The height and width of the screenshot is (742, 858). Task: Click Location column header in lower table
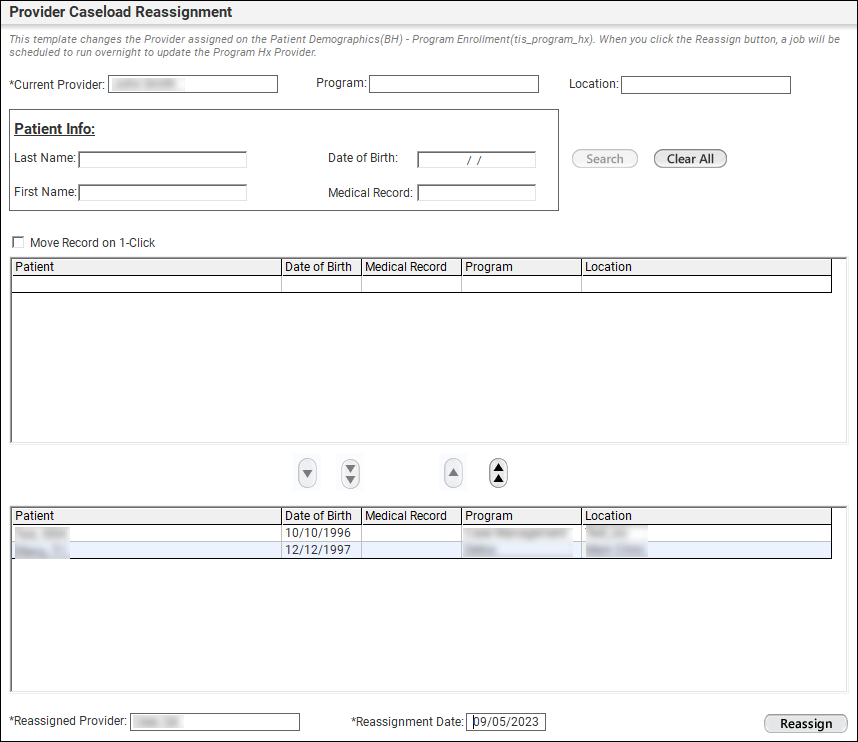click(706, 516)
